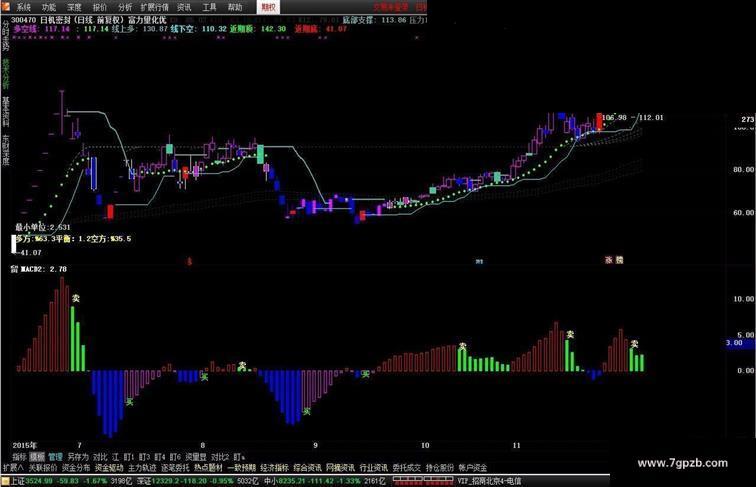Click the 多空线 indicator label
Image resolution: width=756 pixels, height=487 pixels.
pos(25,29)
